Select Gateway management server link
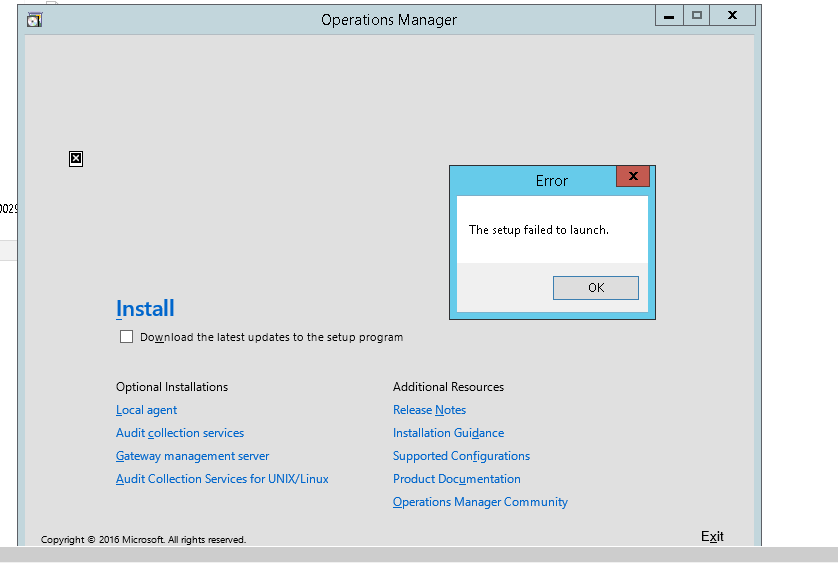Image resolution: width=838 pixels, height=563 pixels. pyautogui.click(x=192, y=456)
